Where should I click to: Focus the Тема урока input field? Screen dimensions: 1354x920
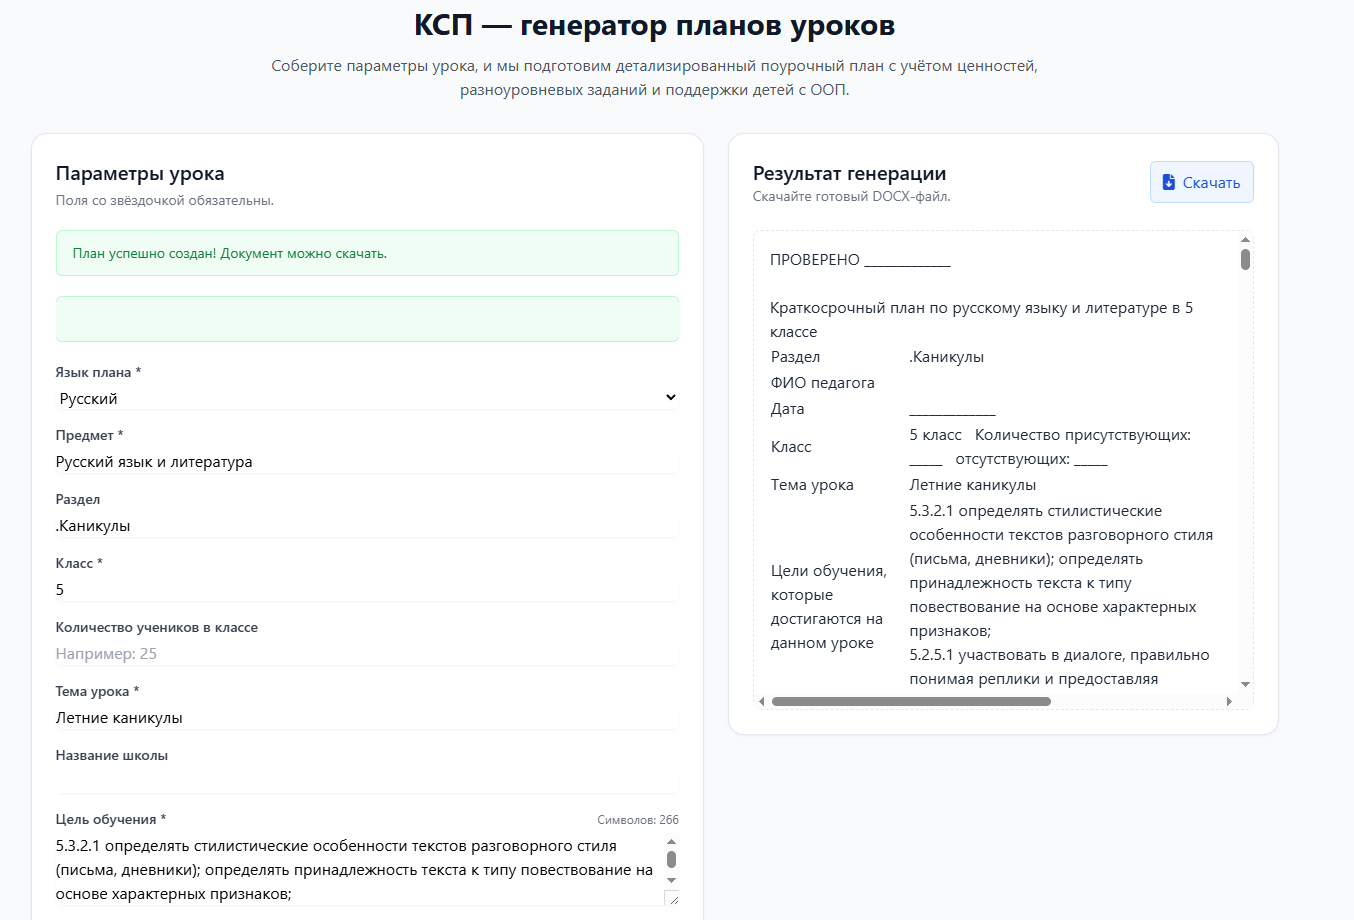367,718
